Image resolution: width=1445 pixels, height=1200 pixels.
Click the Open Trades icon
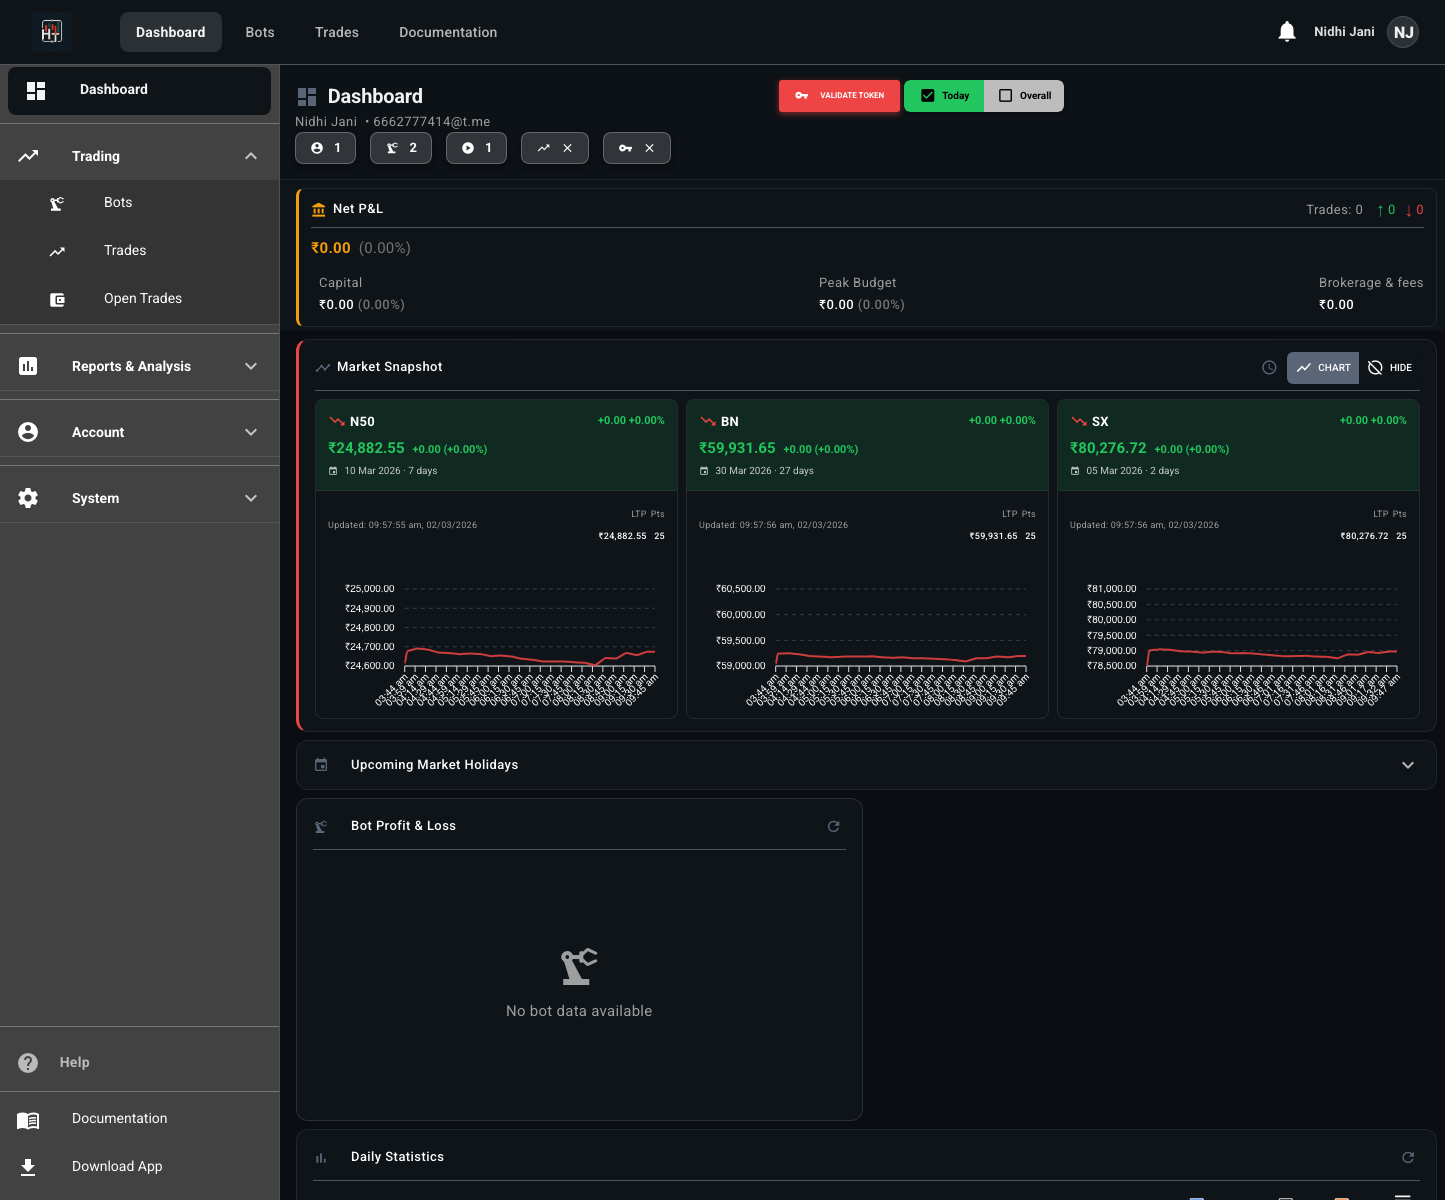(57, 298)
